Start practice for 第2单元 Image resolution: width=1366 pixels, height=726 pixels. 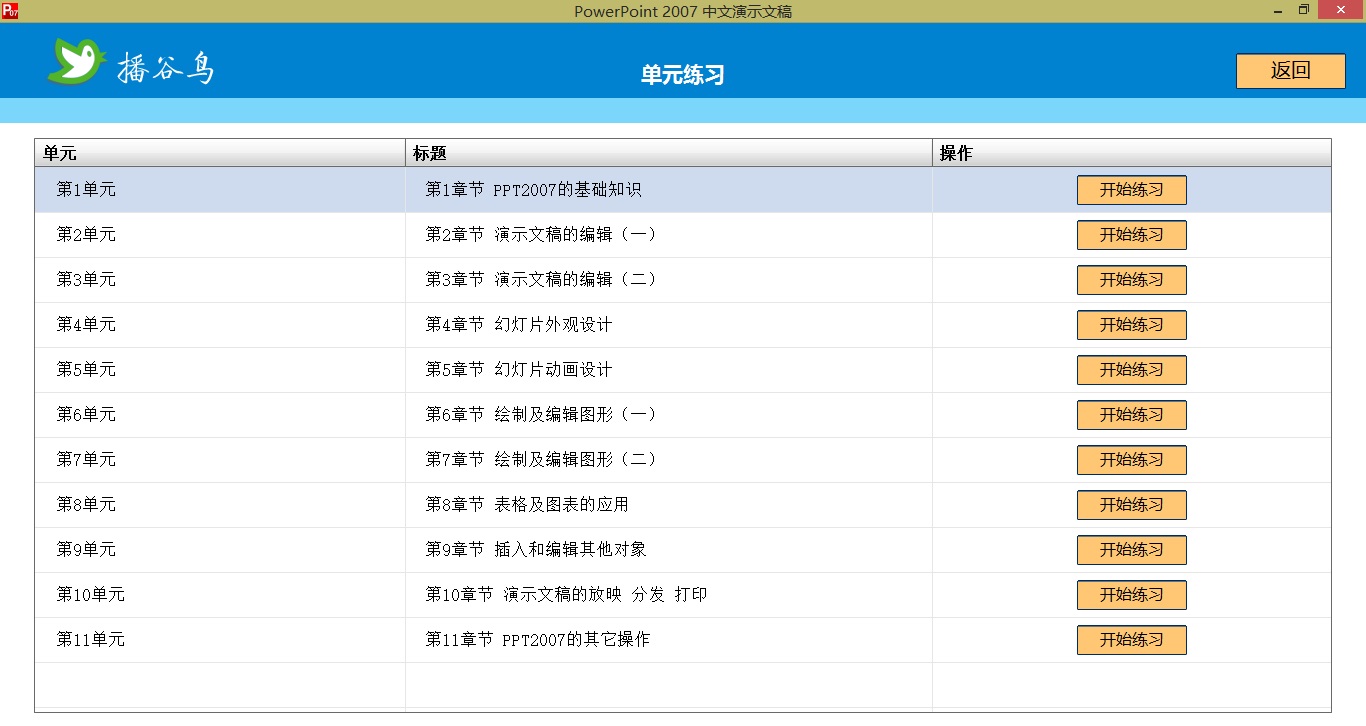1131,235
